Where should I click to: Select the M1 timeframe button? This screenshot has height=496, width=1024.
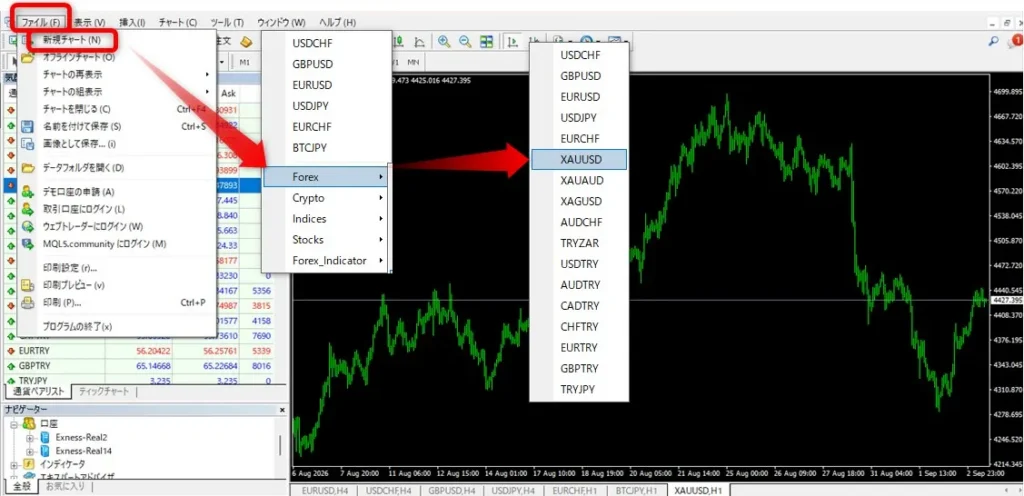tap(245, 63)
